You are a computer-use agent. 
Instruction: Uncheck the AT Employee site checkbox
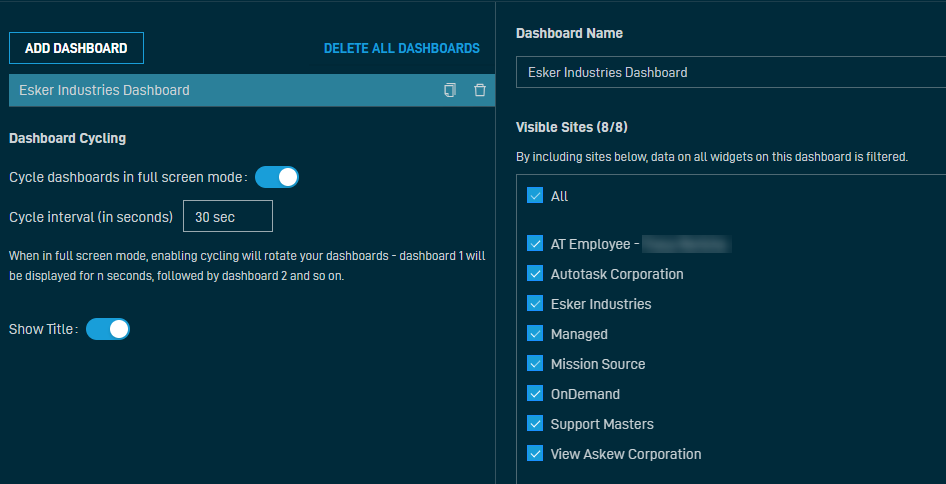[535, 244]
